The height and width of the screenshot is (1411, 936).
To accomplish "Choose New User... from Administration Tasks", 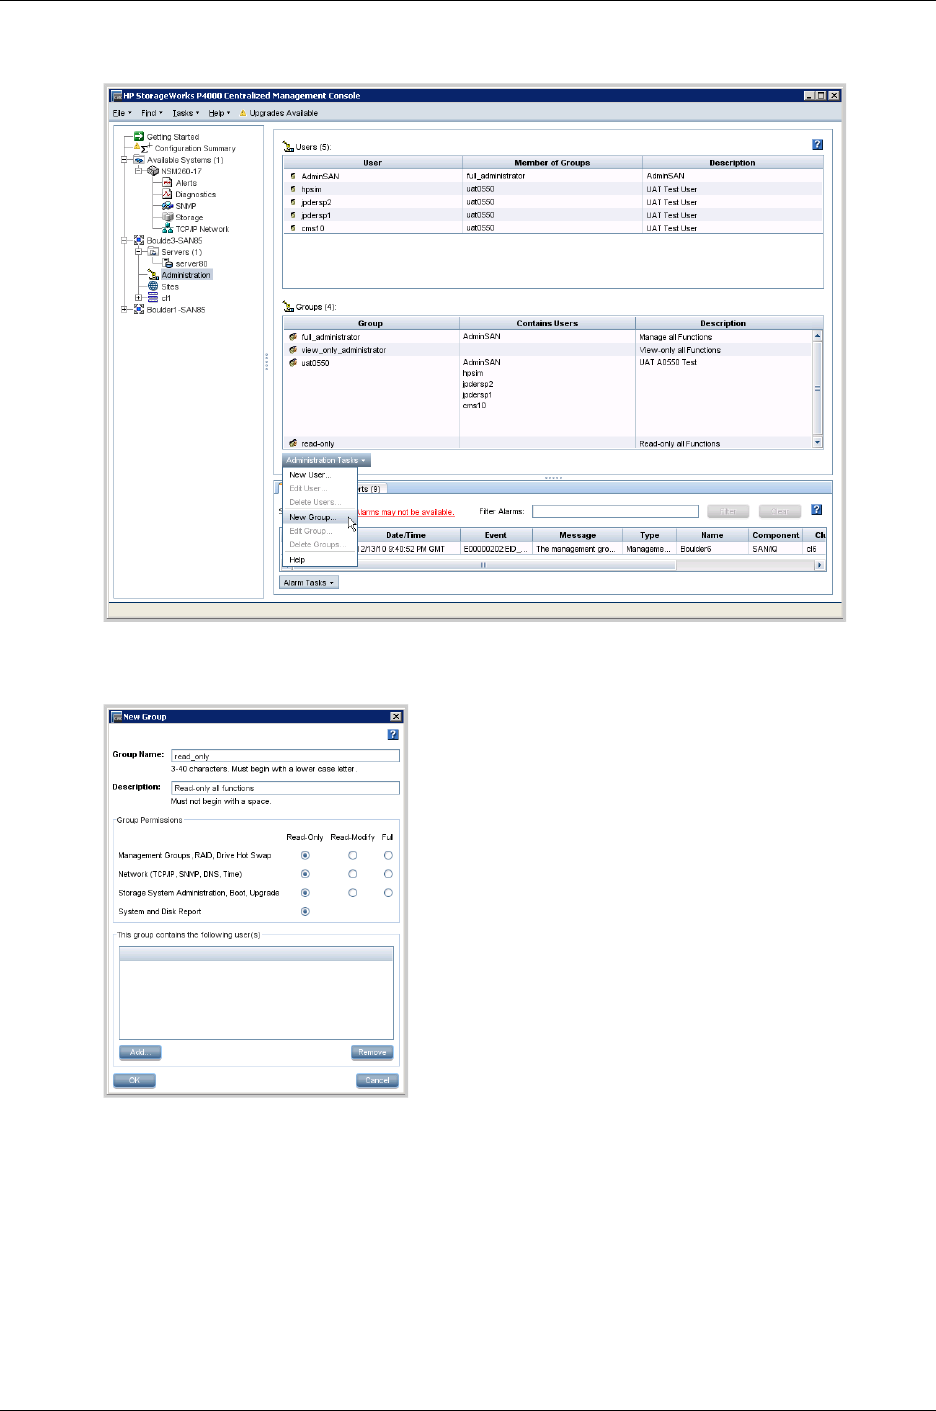I will click(x=310, y=475).
